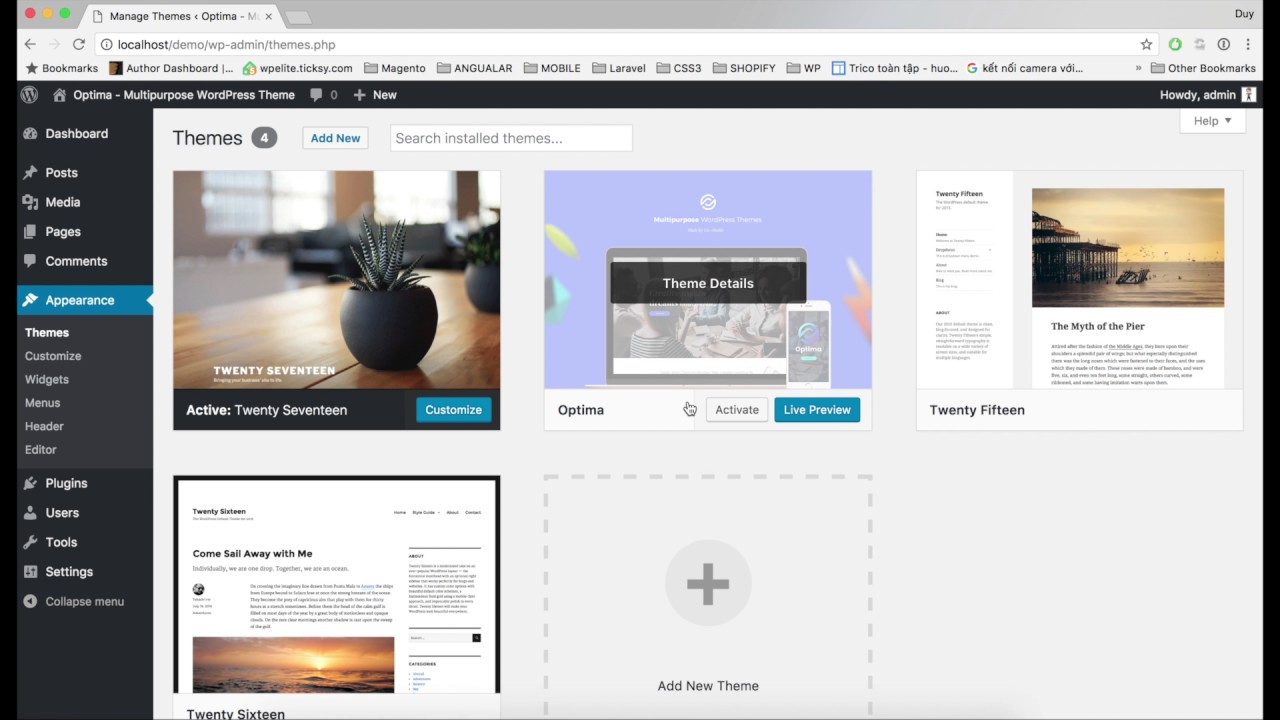Click the Comments bubble icon in sidebar
Image resolution: width=1280 pixels, height=720 pixels.
pos(30,261)
